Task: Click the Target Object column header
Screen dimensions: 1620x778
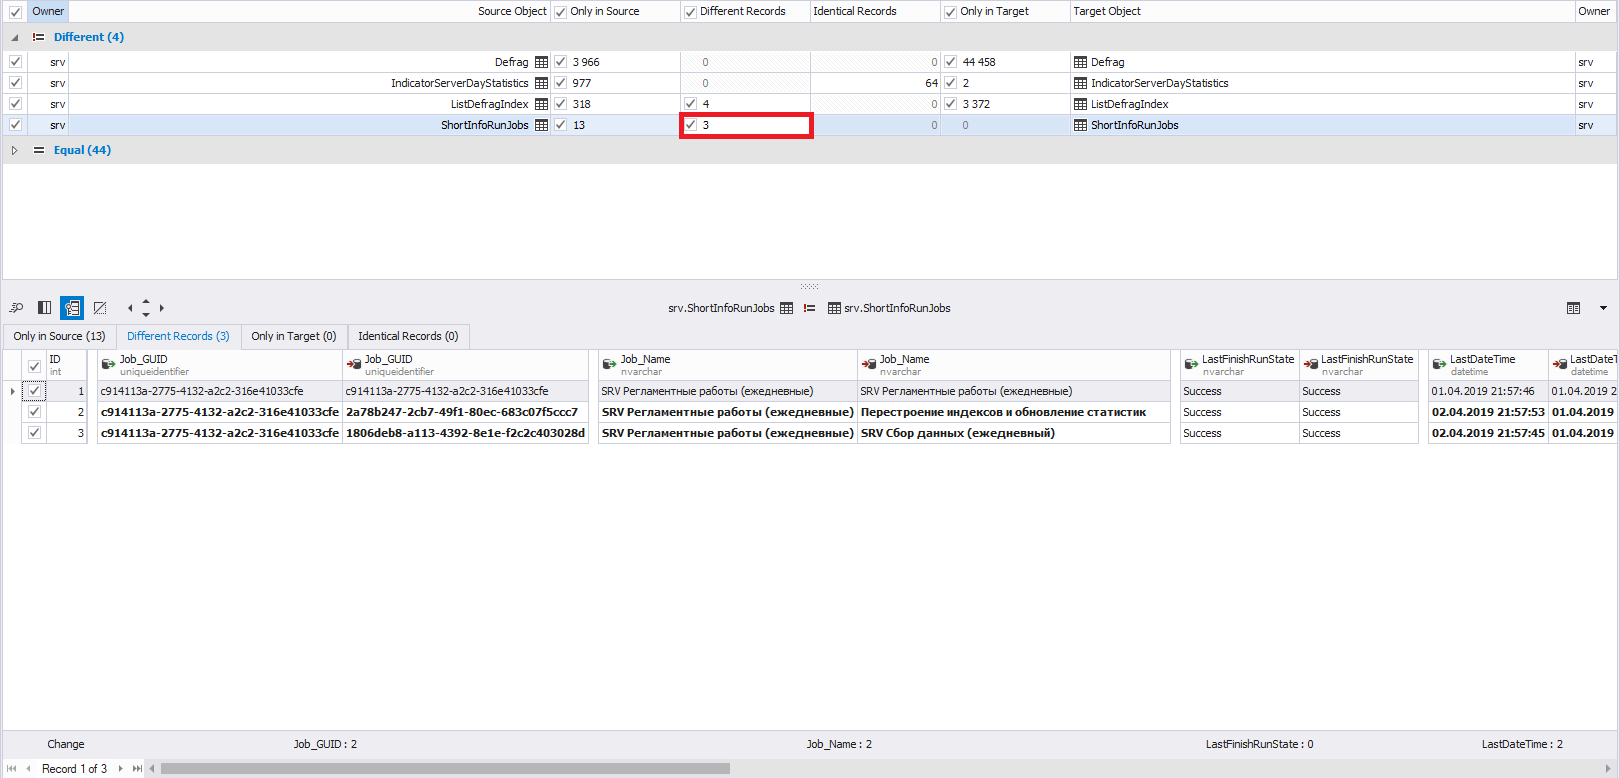Action: [x=1322, y=12]
